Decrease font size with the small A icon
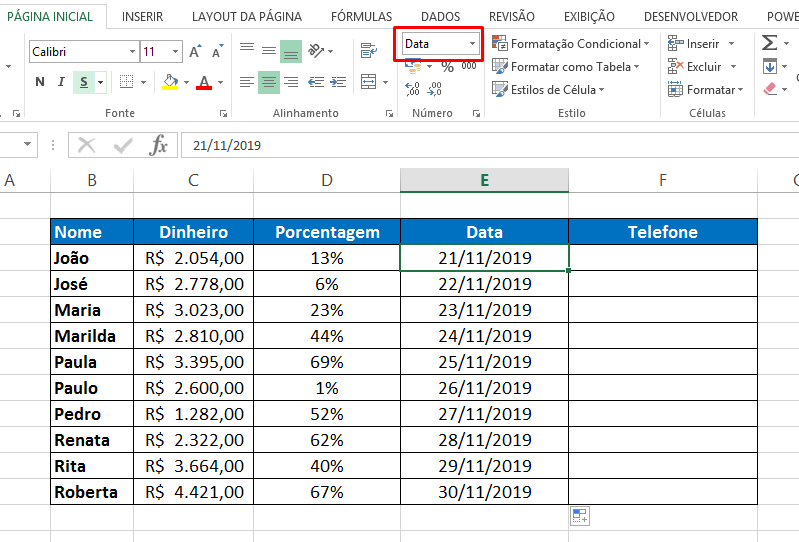Viewport: 799px width, 542px height. [218, 51]
